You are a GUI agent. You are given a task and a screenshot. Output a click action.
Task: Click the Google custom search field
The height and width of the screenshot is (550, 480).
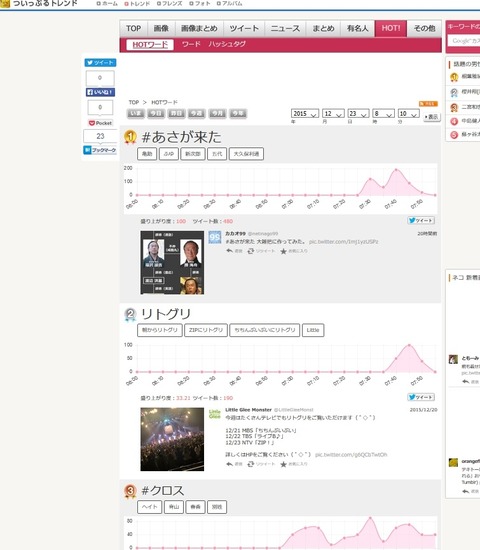[x=464, y=41]
